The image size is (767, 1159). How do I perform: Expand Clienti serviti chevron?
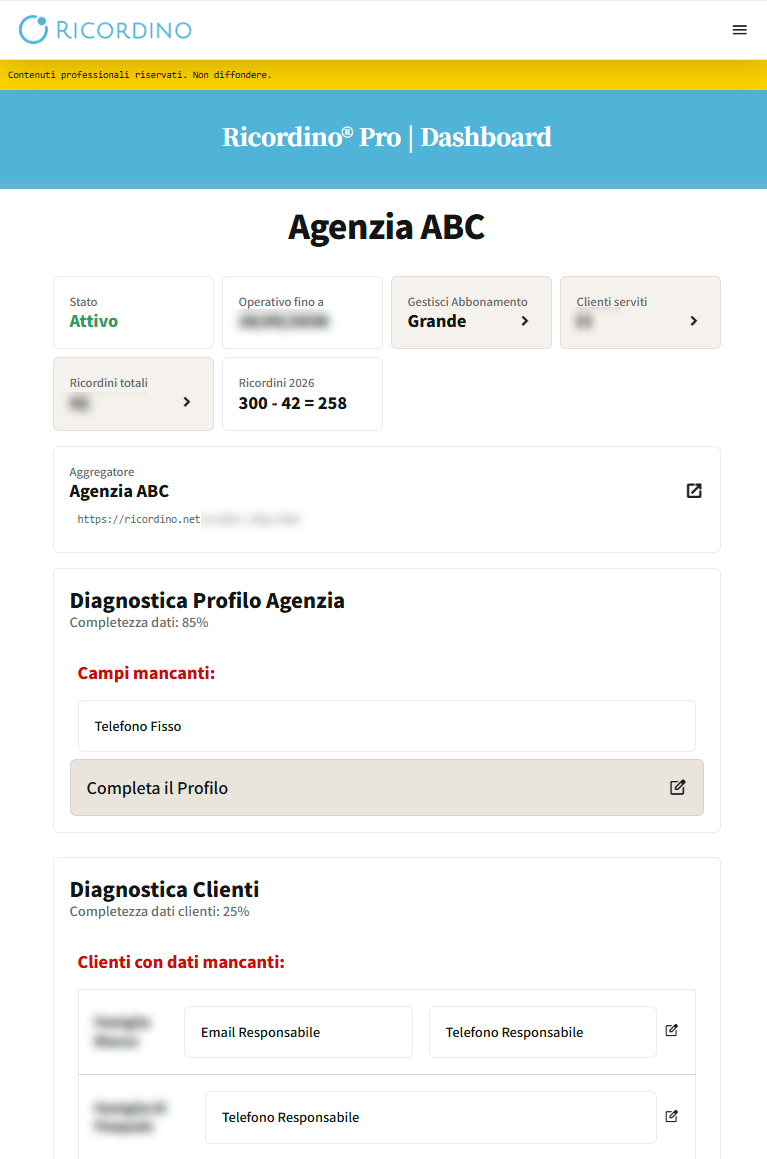coord(693,321)
